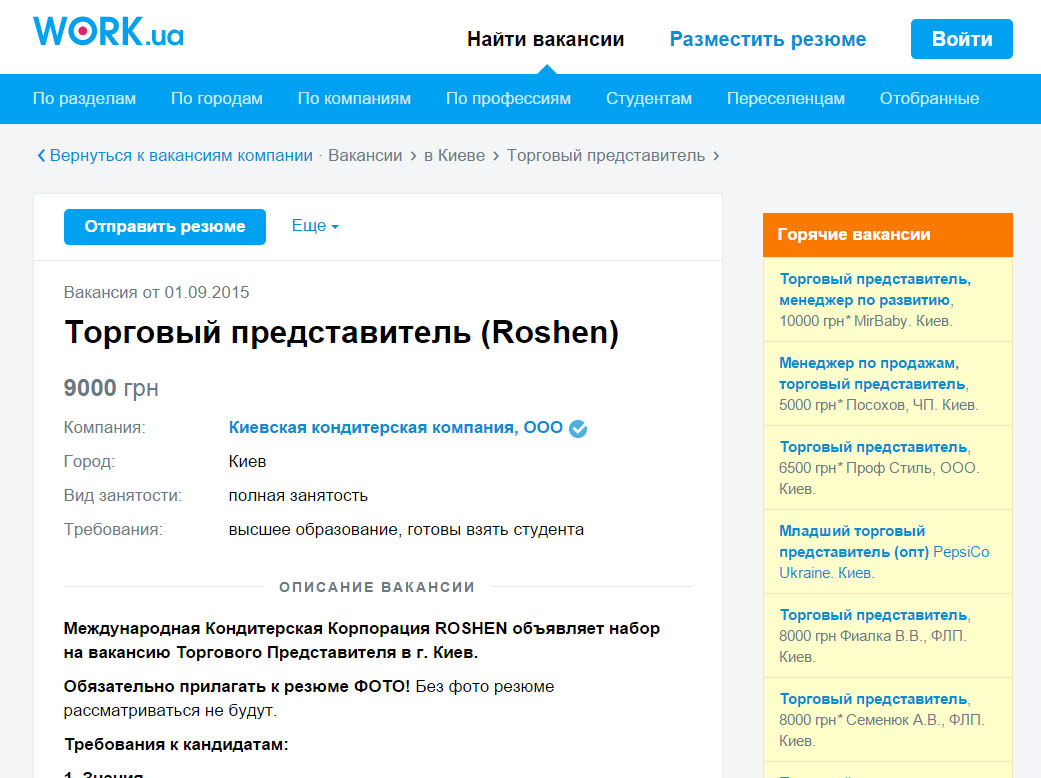The width and height of the screenshot is (1041, 778).
Task: Open 'Киевская кондитерская компания, ООО' company link
Action: coord(396,428)
